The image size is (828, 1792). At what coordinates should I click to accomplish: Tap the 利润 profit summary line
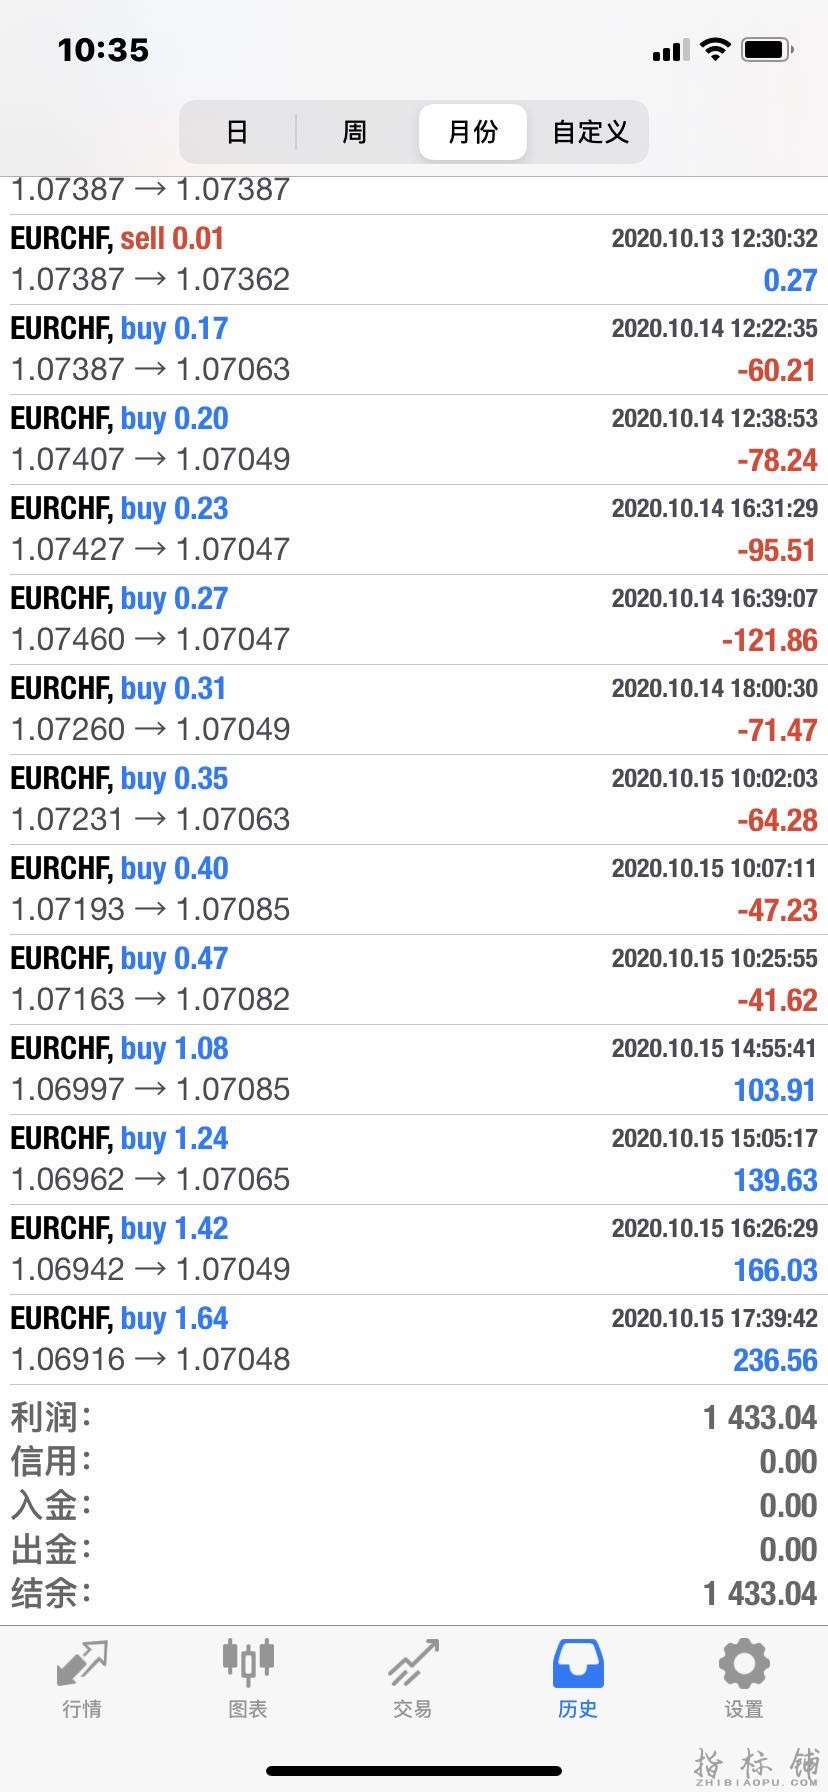click(x=414, y=1417)
